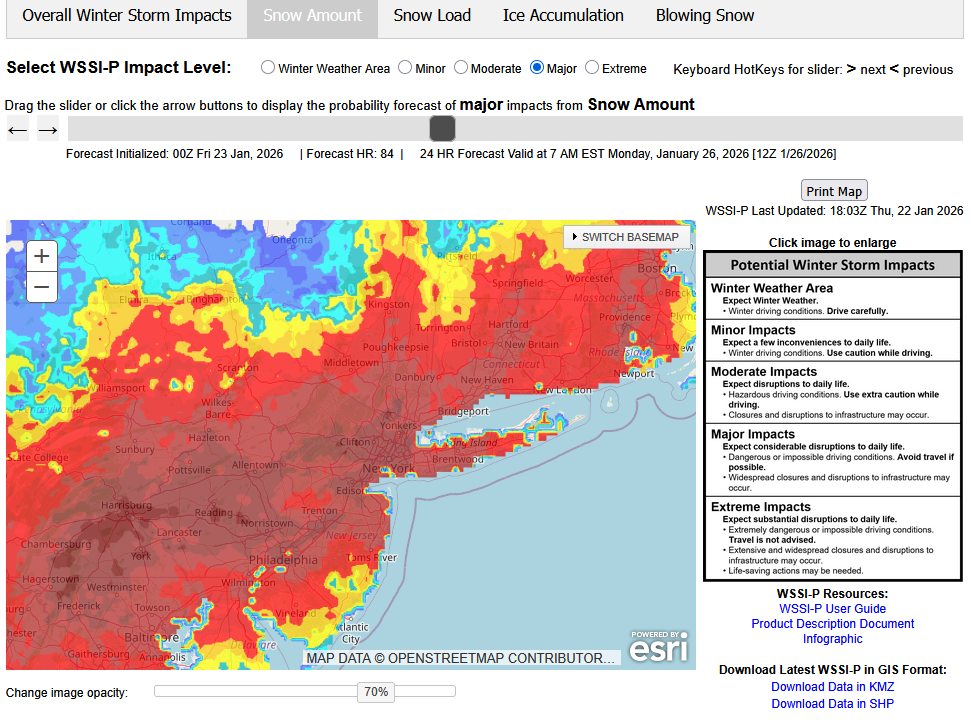Download data in KMZ format

(x=832, y=687)
